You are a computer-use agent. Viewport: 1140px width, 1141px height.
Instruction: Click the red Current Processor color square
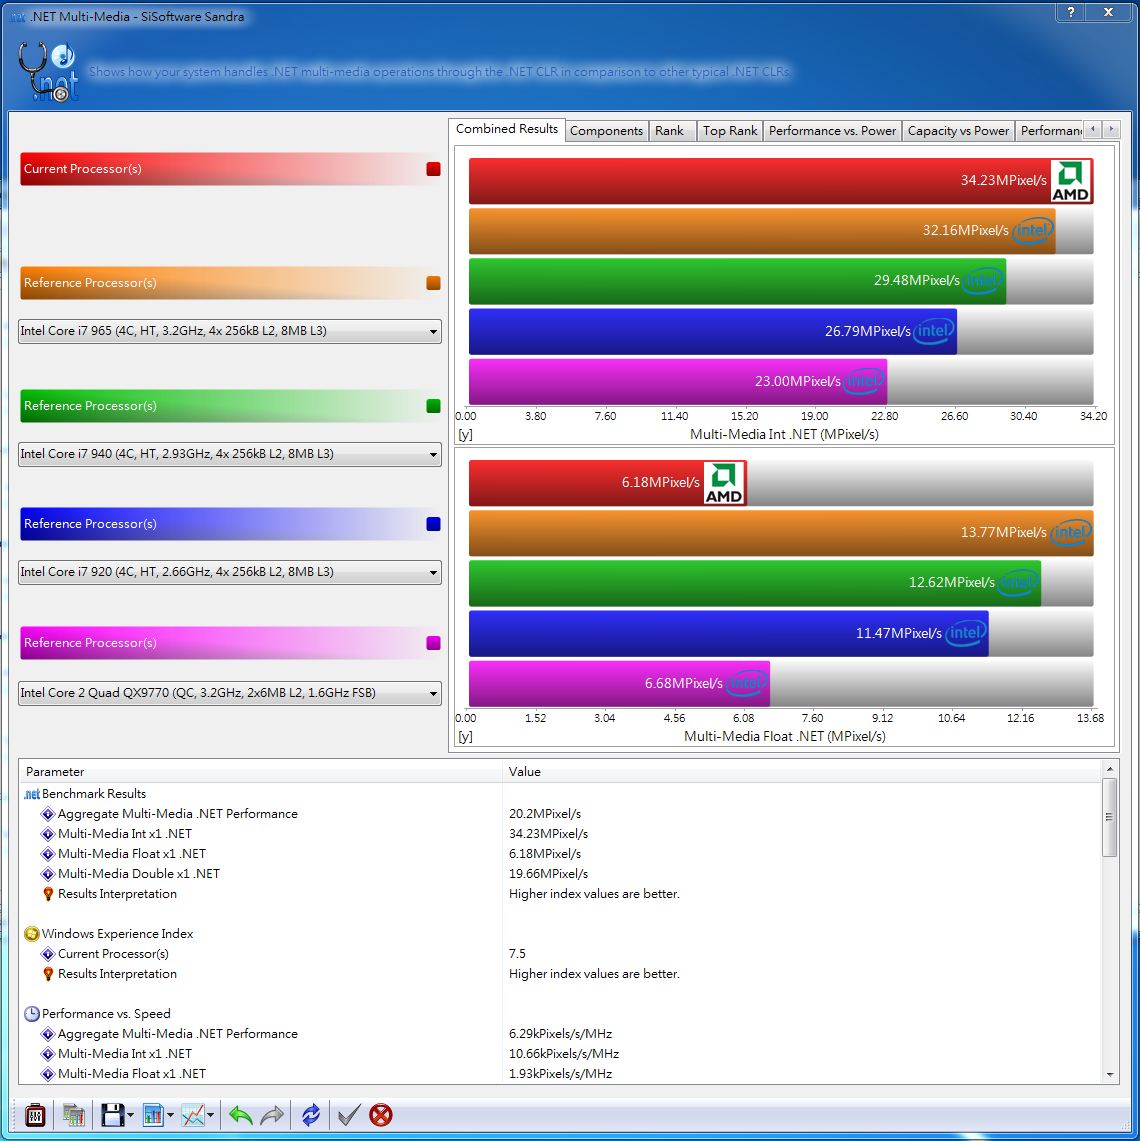point(433,169)
